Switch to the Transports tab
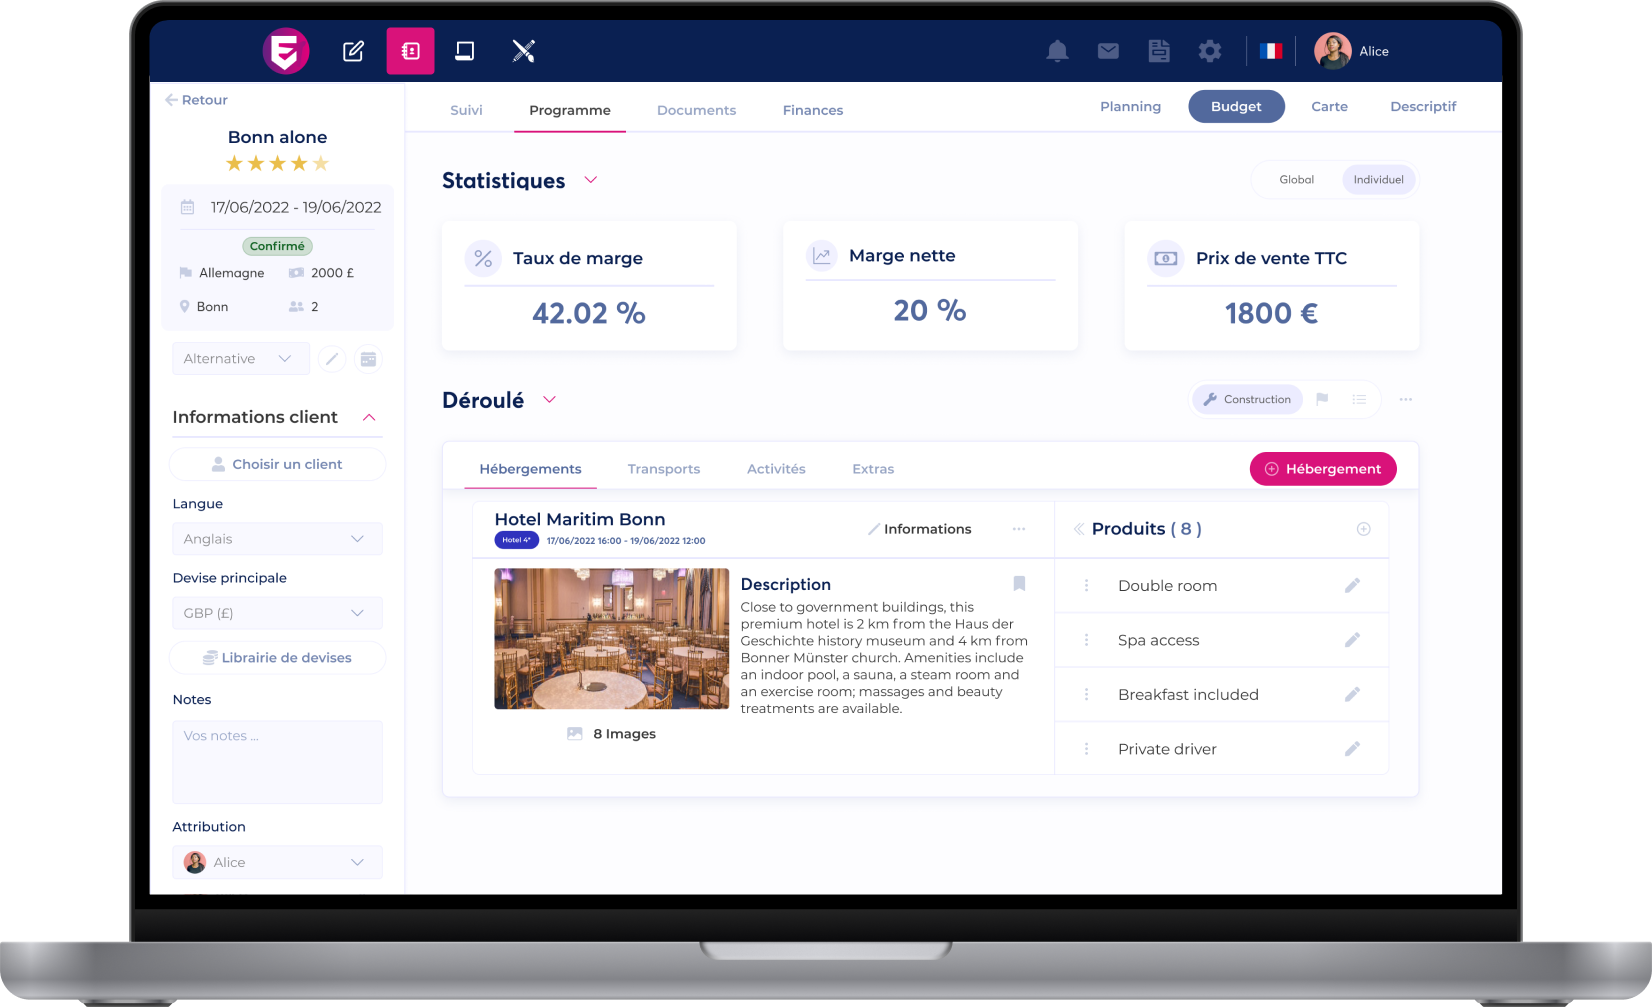The height and width of the screenshot is (1007, 1652). pos(664,468)
